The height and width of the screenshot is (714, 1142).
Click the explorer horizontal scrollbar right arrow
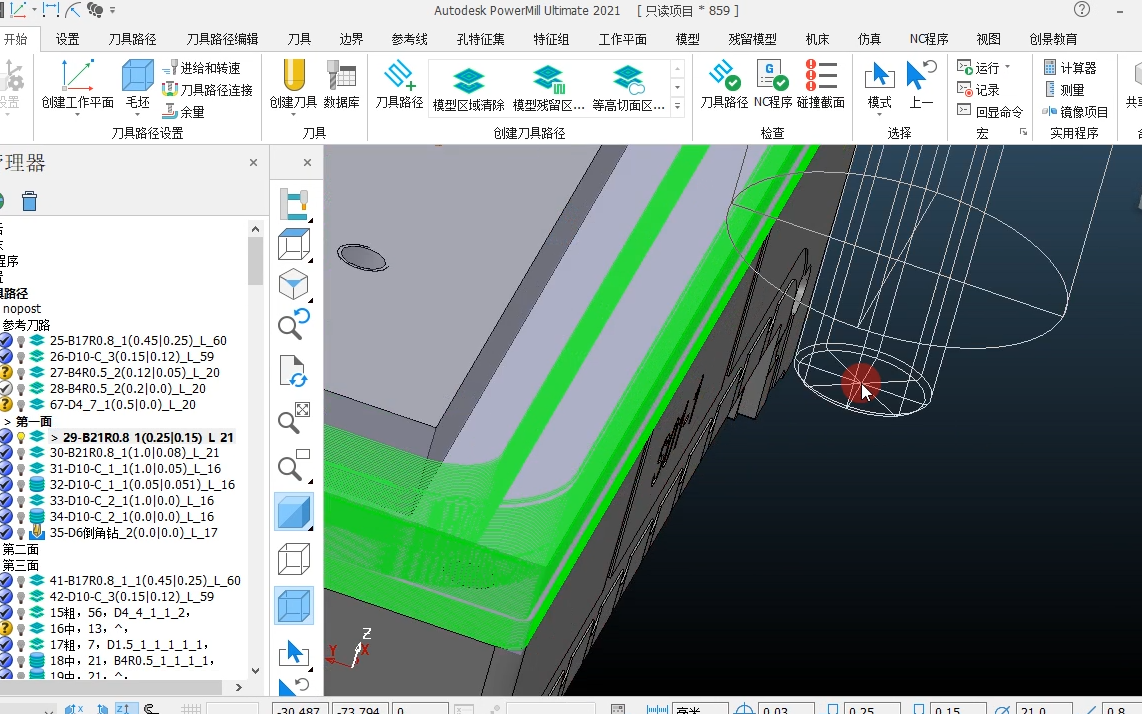tap(238, 687)
